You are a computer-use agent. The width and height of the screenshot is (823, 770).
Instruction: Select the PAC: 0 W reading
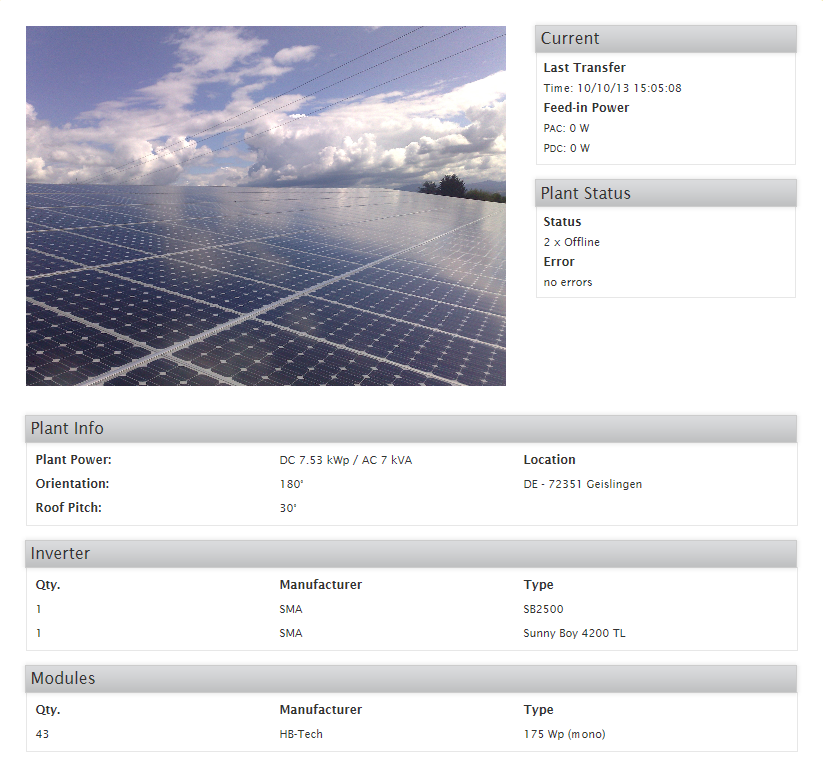point(566,128)
